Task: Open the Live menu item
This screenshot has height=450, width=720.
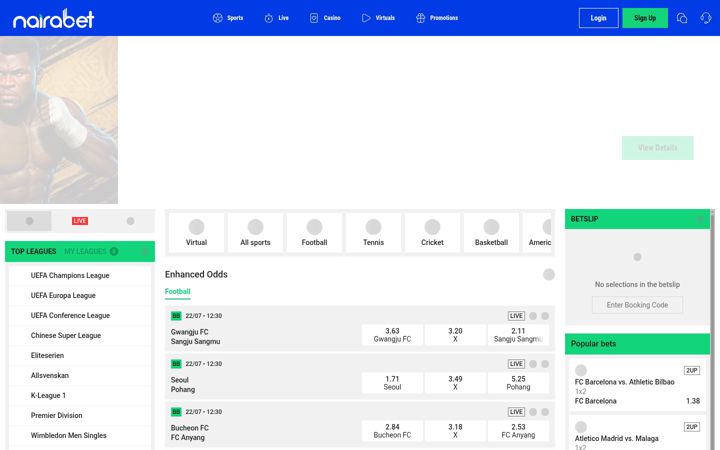Action: 276,18
